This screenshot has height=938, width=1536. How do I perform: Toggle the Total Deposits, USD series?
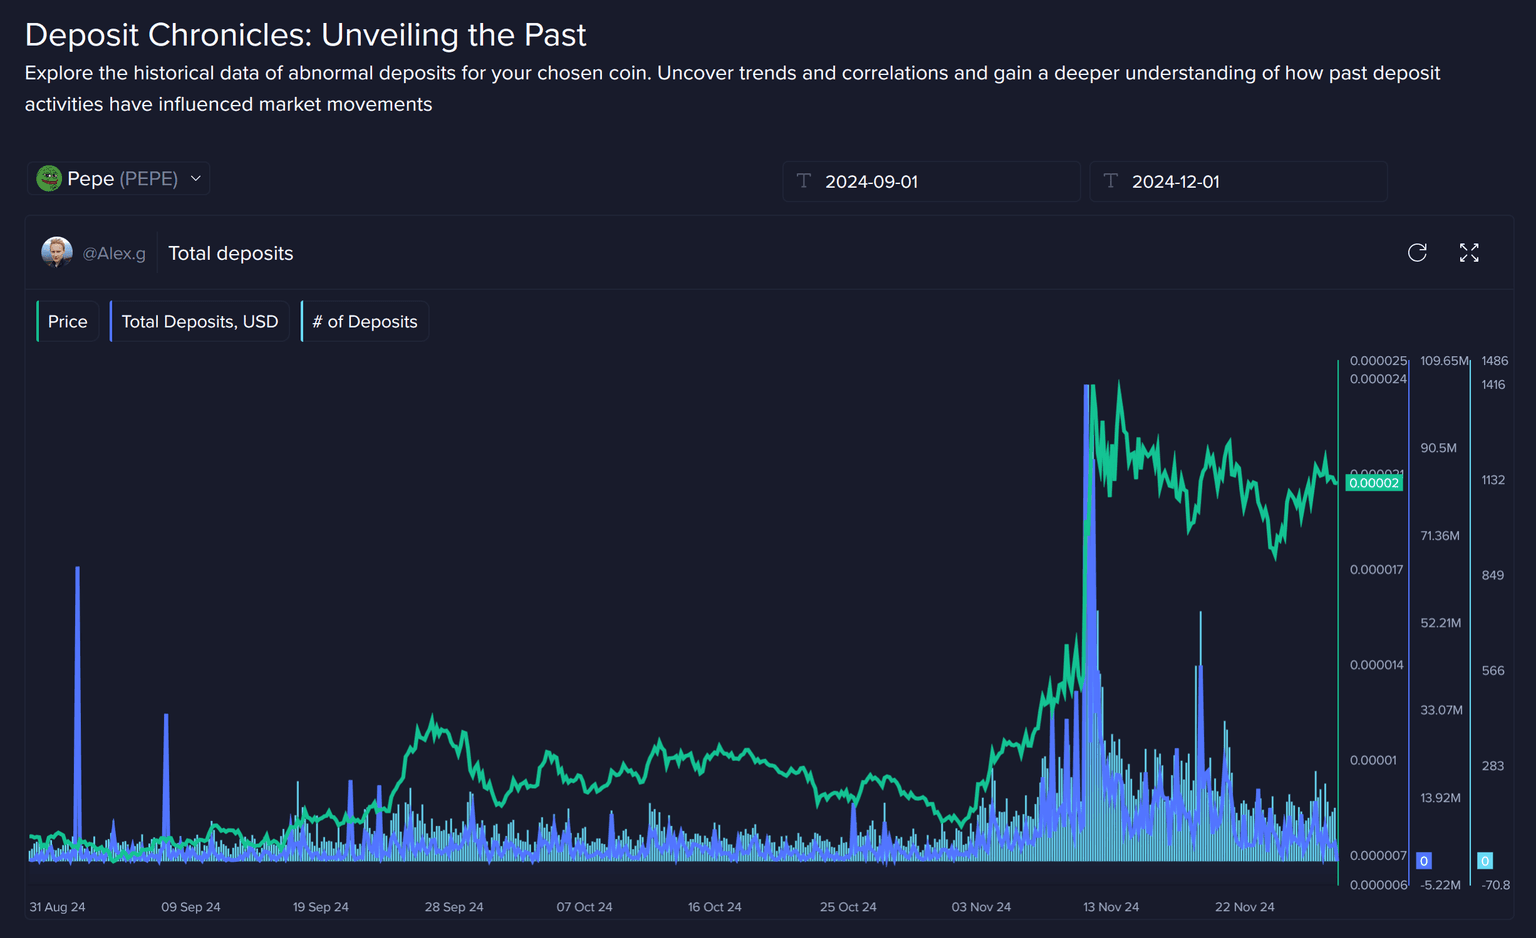200,322
